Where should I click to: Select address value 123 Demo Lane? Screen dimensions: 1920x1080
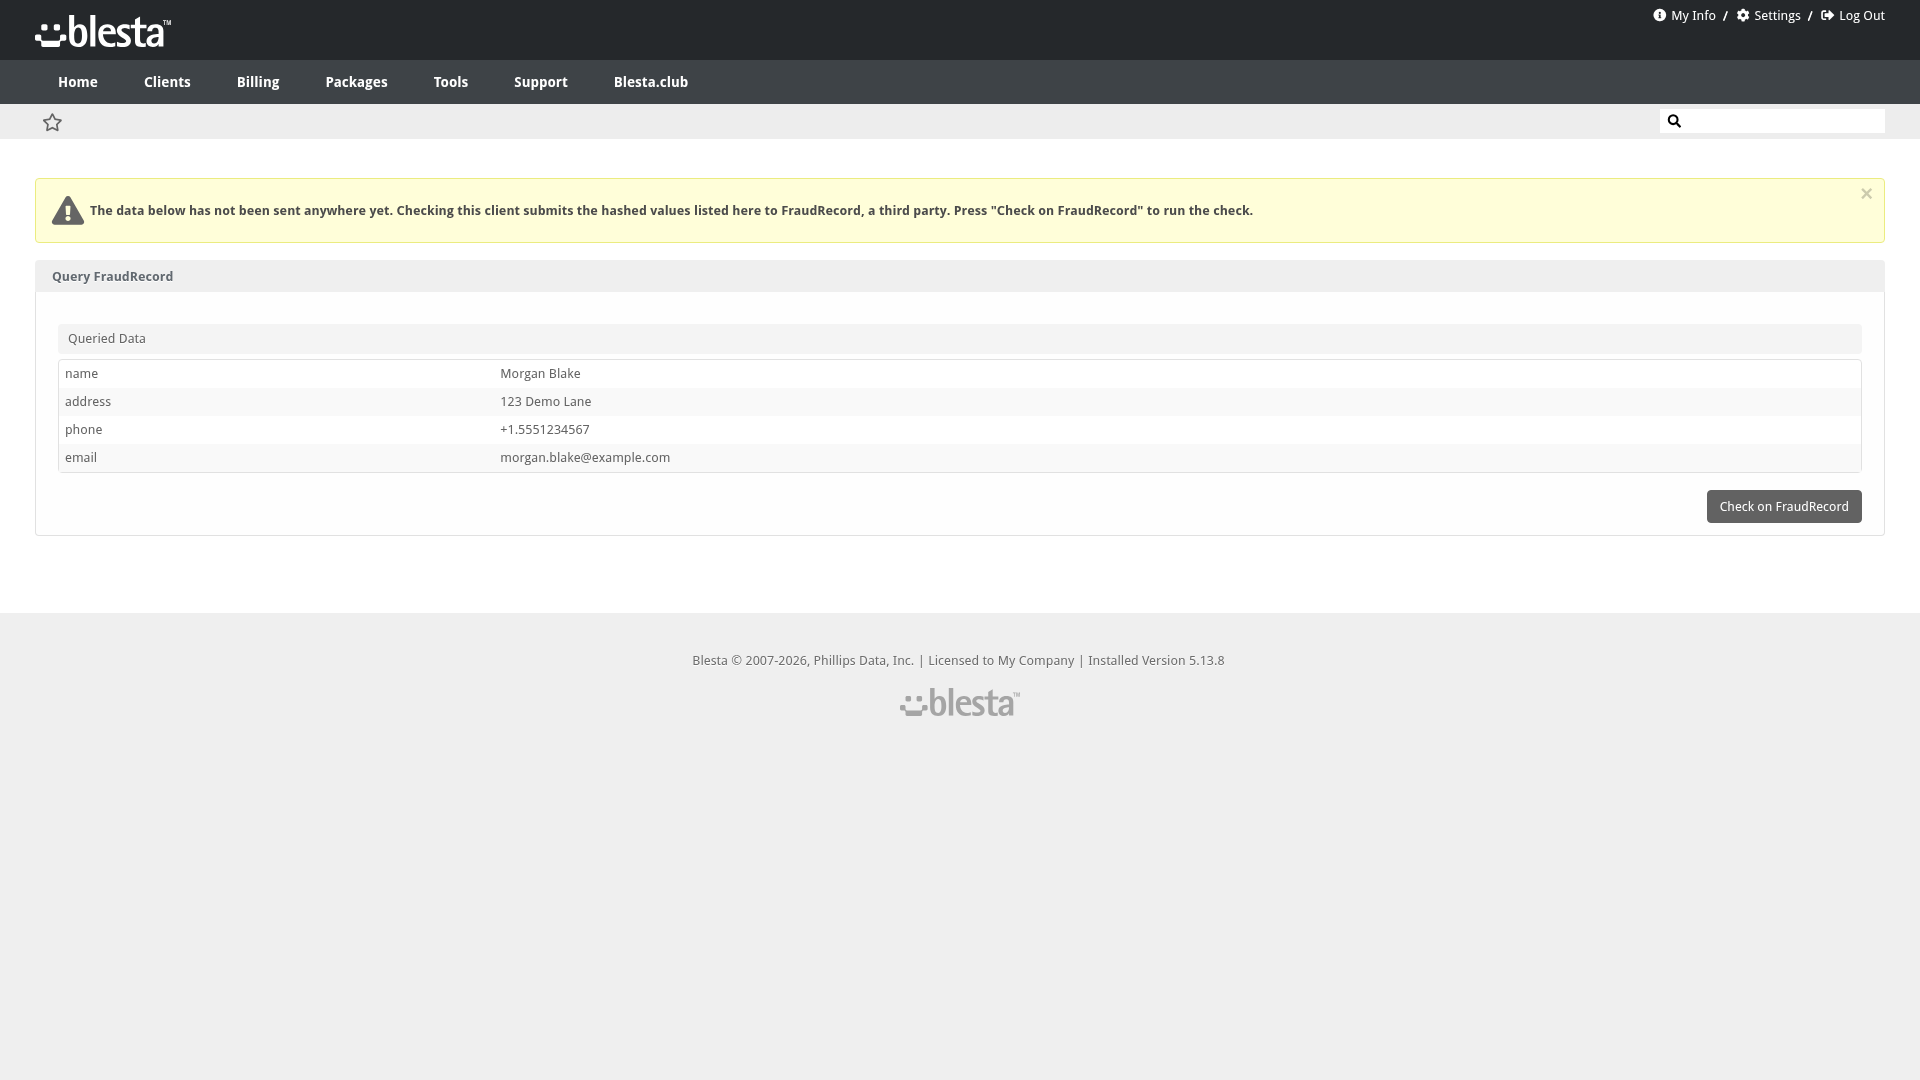(546, 402)
